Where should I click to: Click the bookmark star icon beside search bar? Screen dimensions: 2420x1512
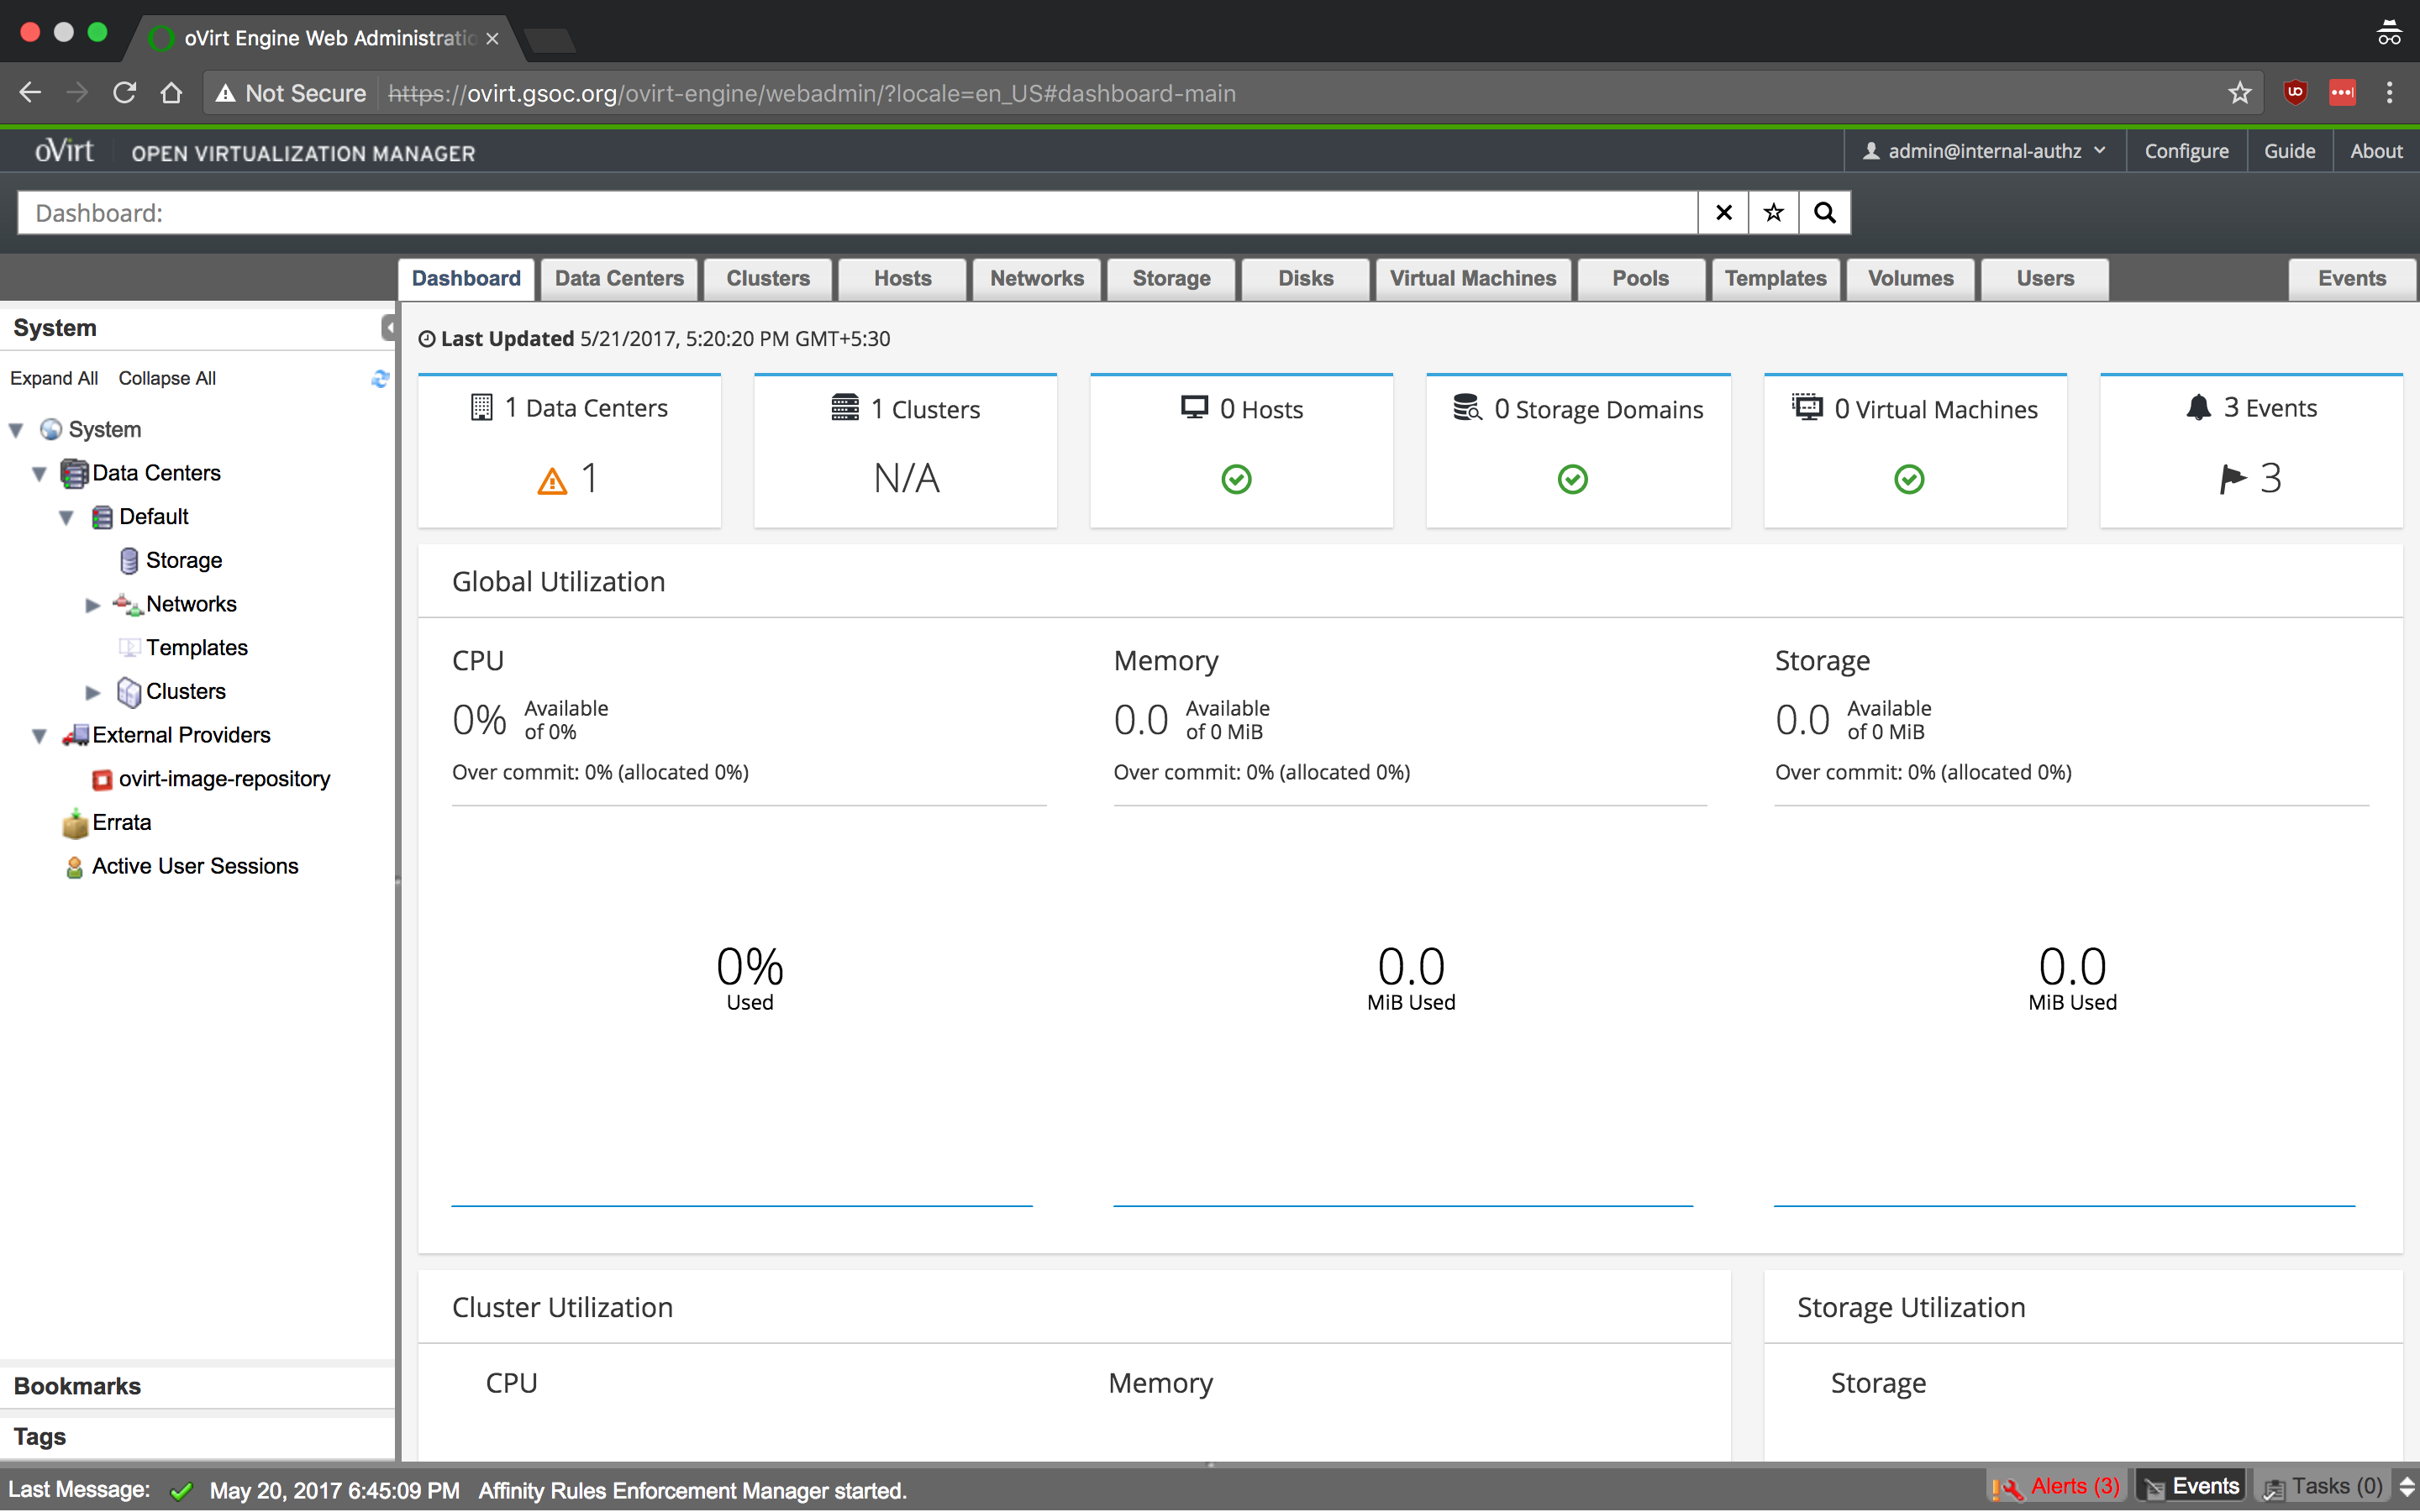[1773, 212]
